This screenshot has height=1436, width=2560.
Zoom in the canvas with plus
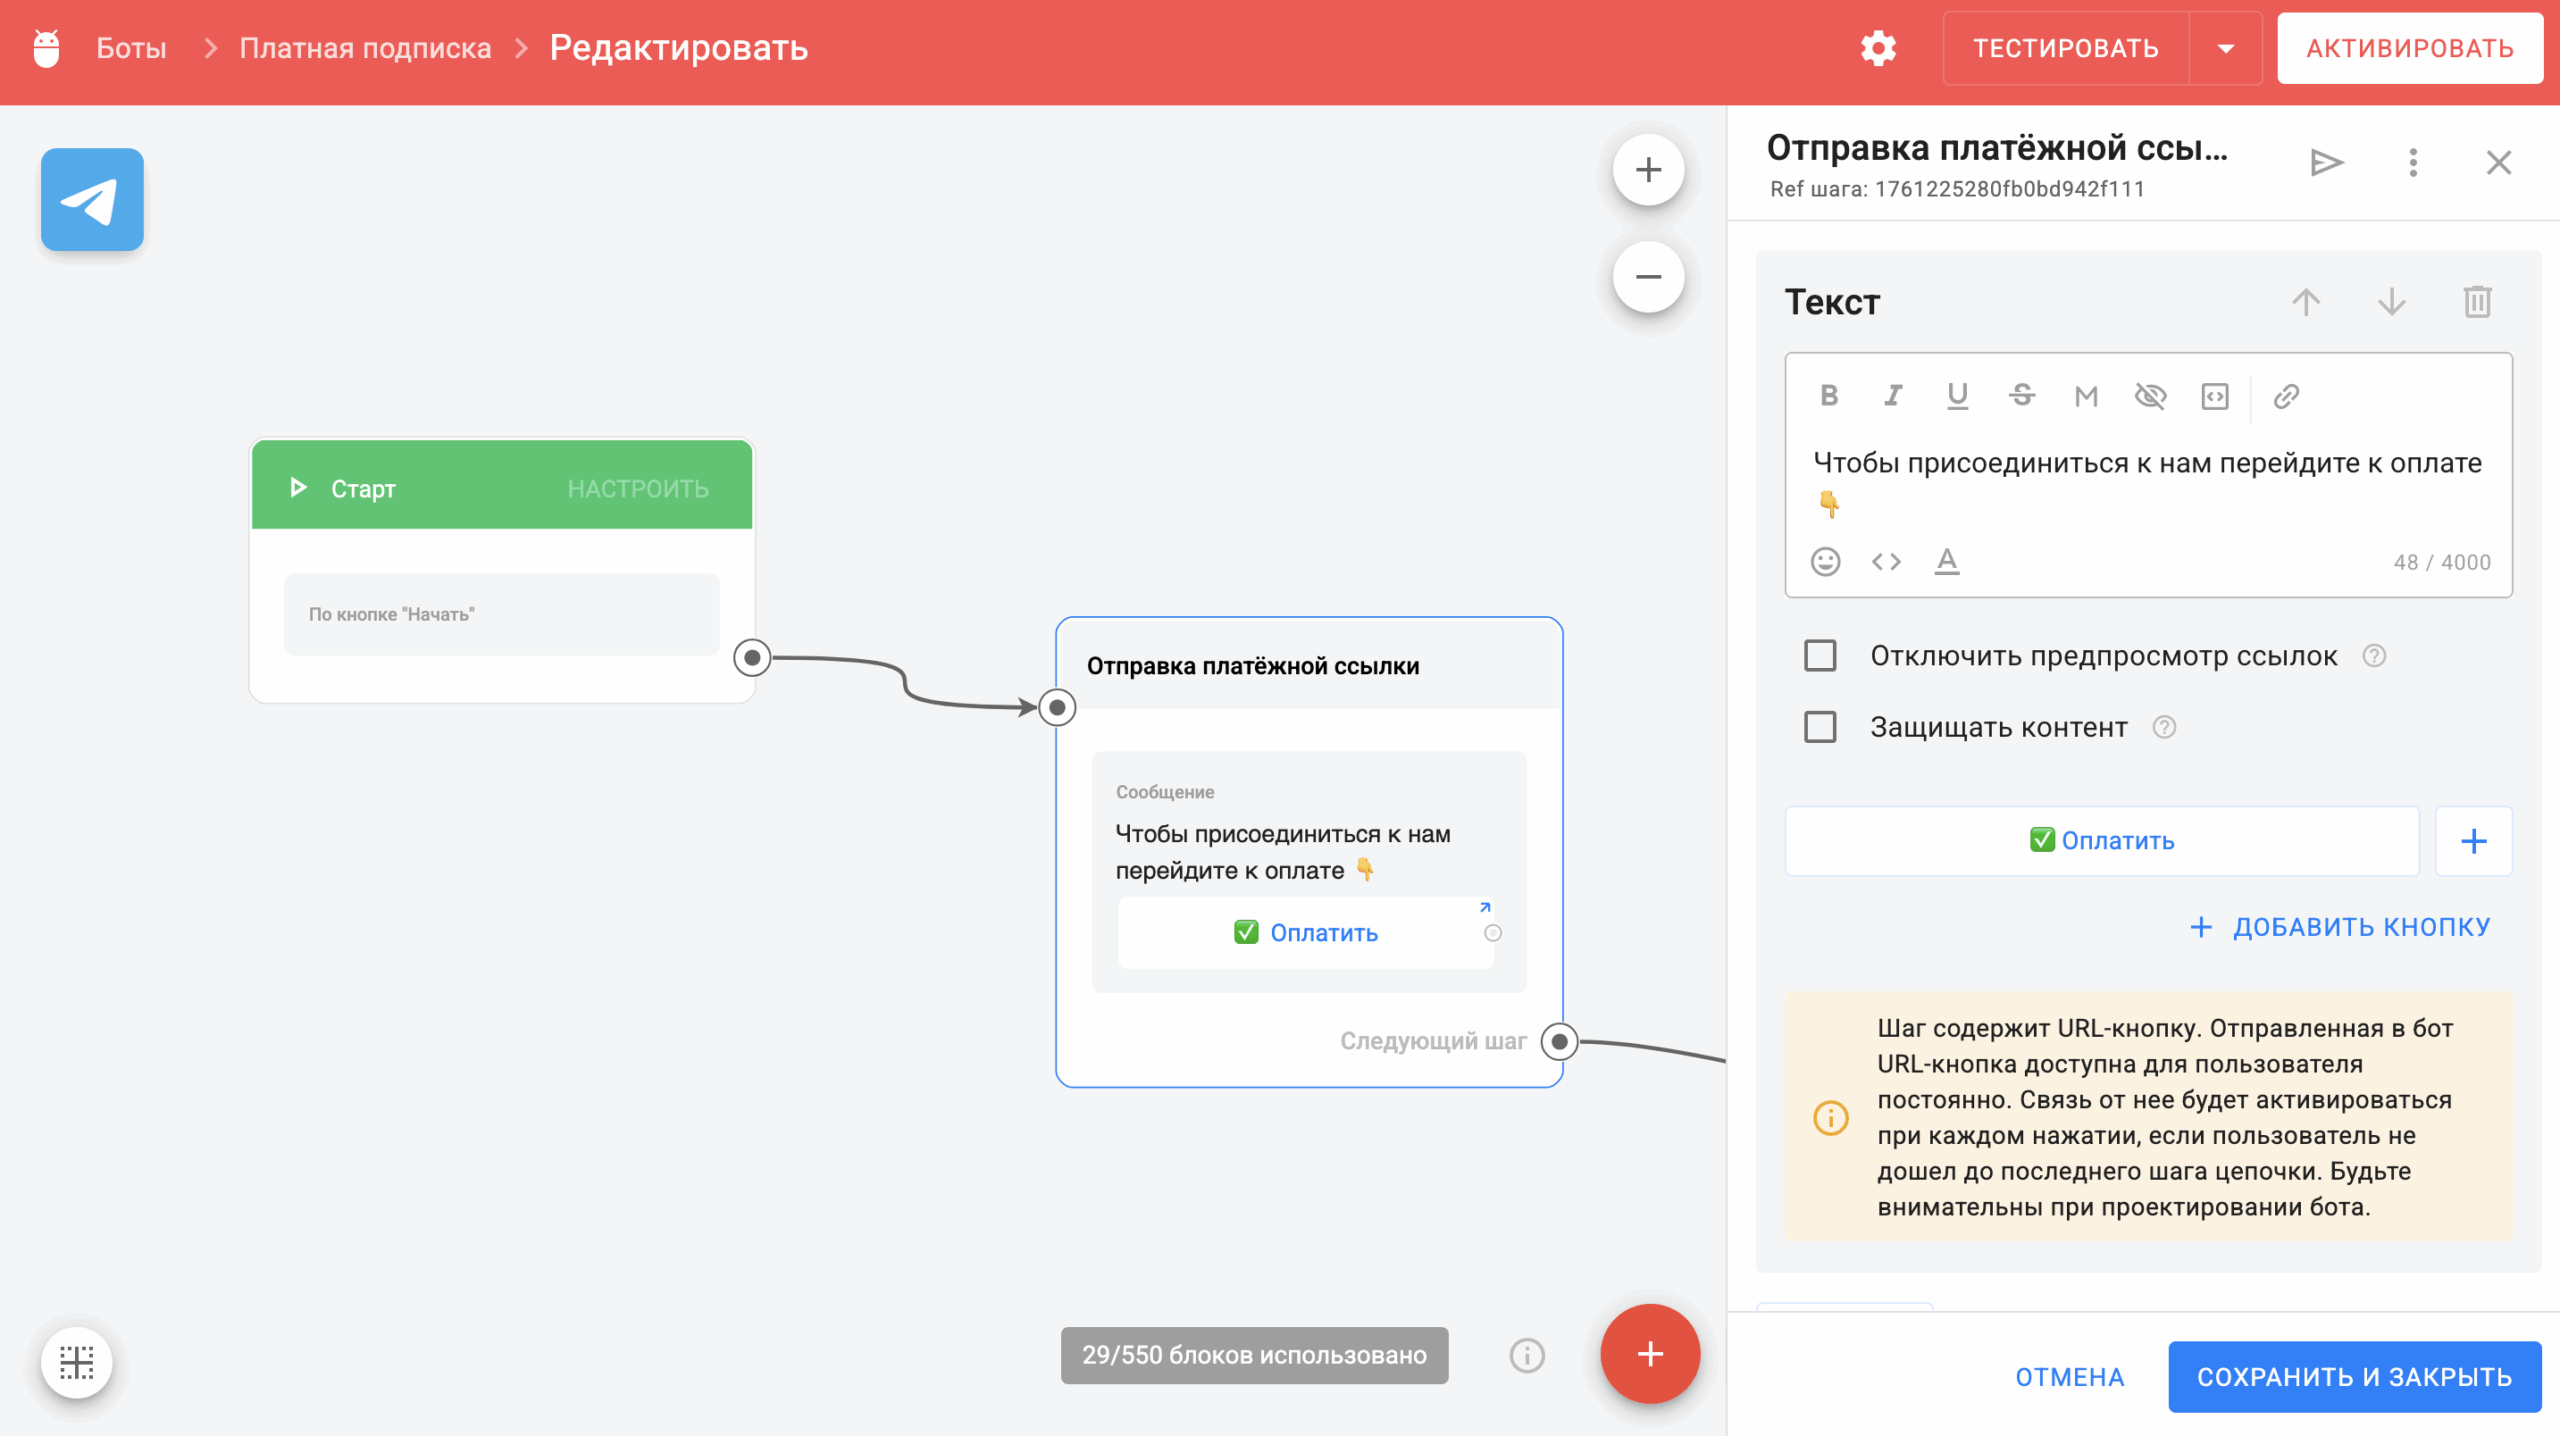(1648, 170)
